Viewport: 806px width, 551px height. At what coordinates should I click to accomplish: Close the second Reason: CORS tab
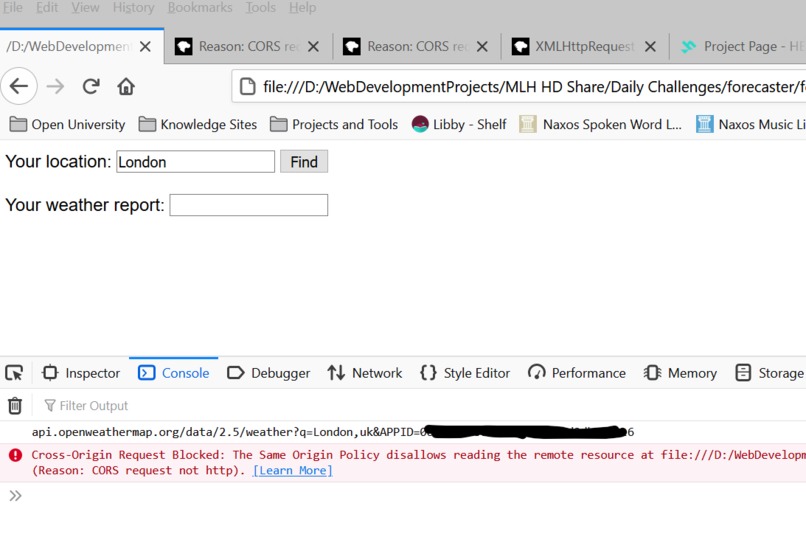click(482, 47)
